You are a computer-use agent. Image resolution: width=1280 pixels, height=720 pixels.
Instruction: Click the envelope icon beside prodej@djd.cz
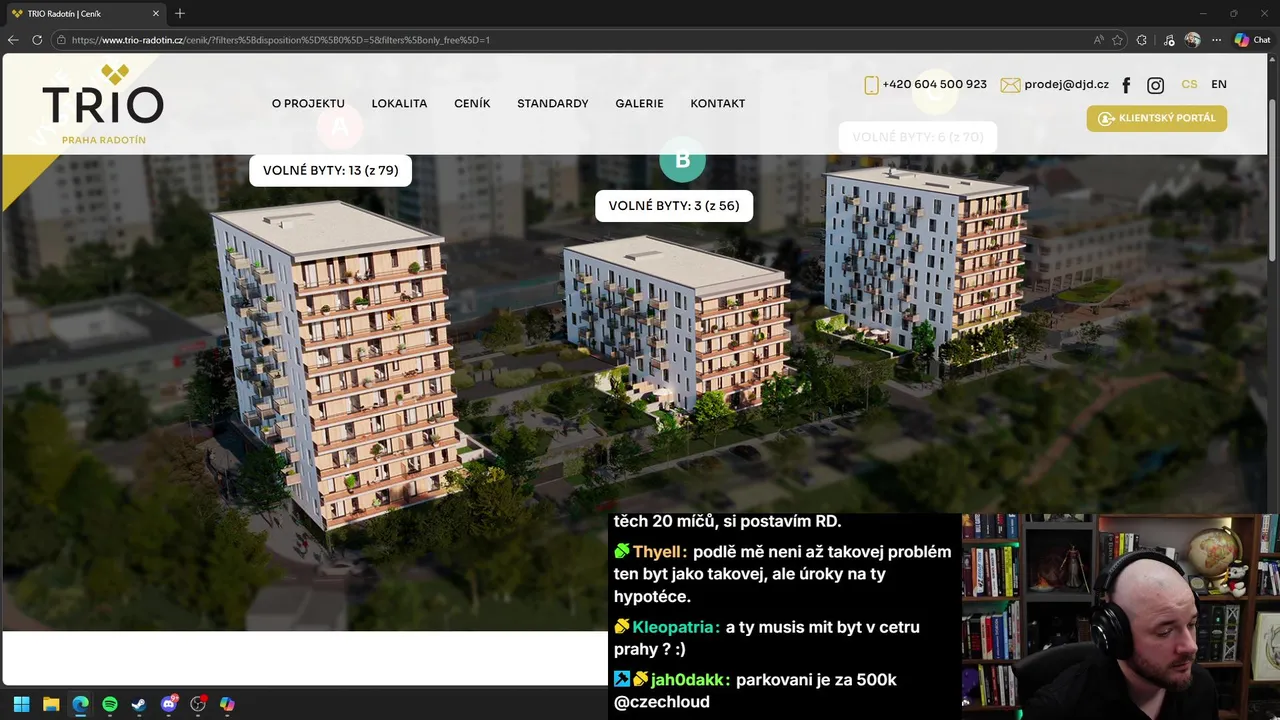[x=1010, y=85]
